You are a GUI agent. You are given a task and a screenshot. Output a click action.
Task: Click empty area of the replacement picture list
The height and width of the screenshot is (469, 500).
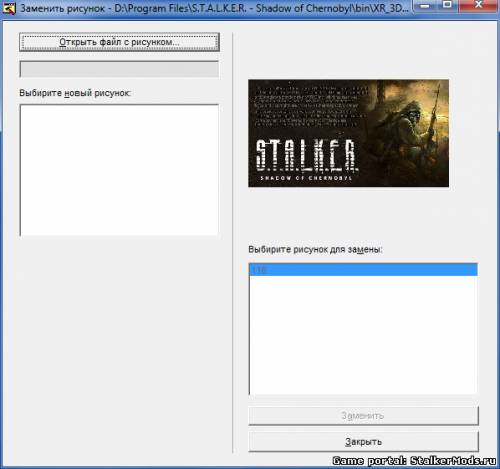click(363, 335)
